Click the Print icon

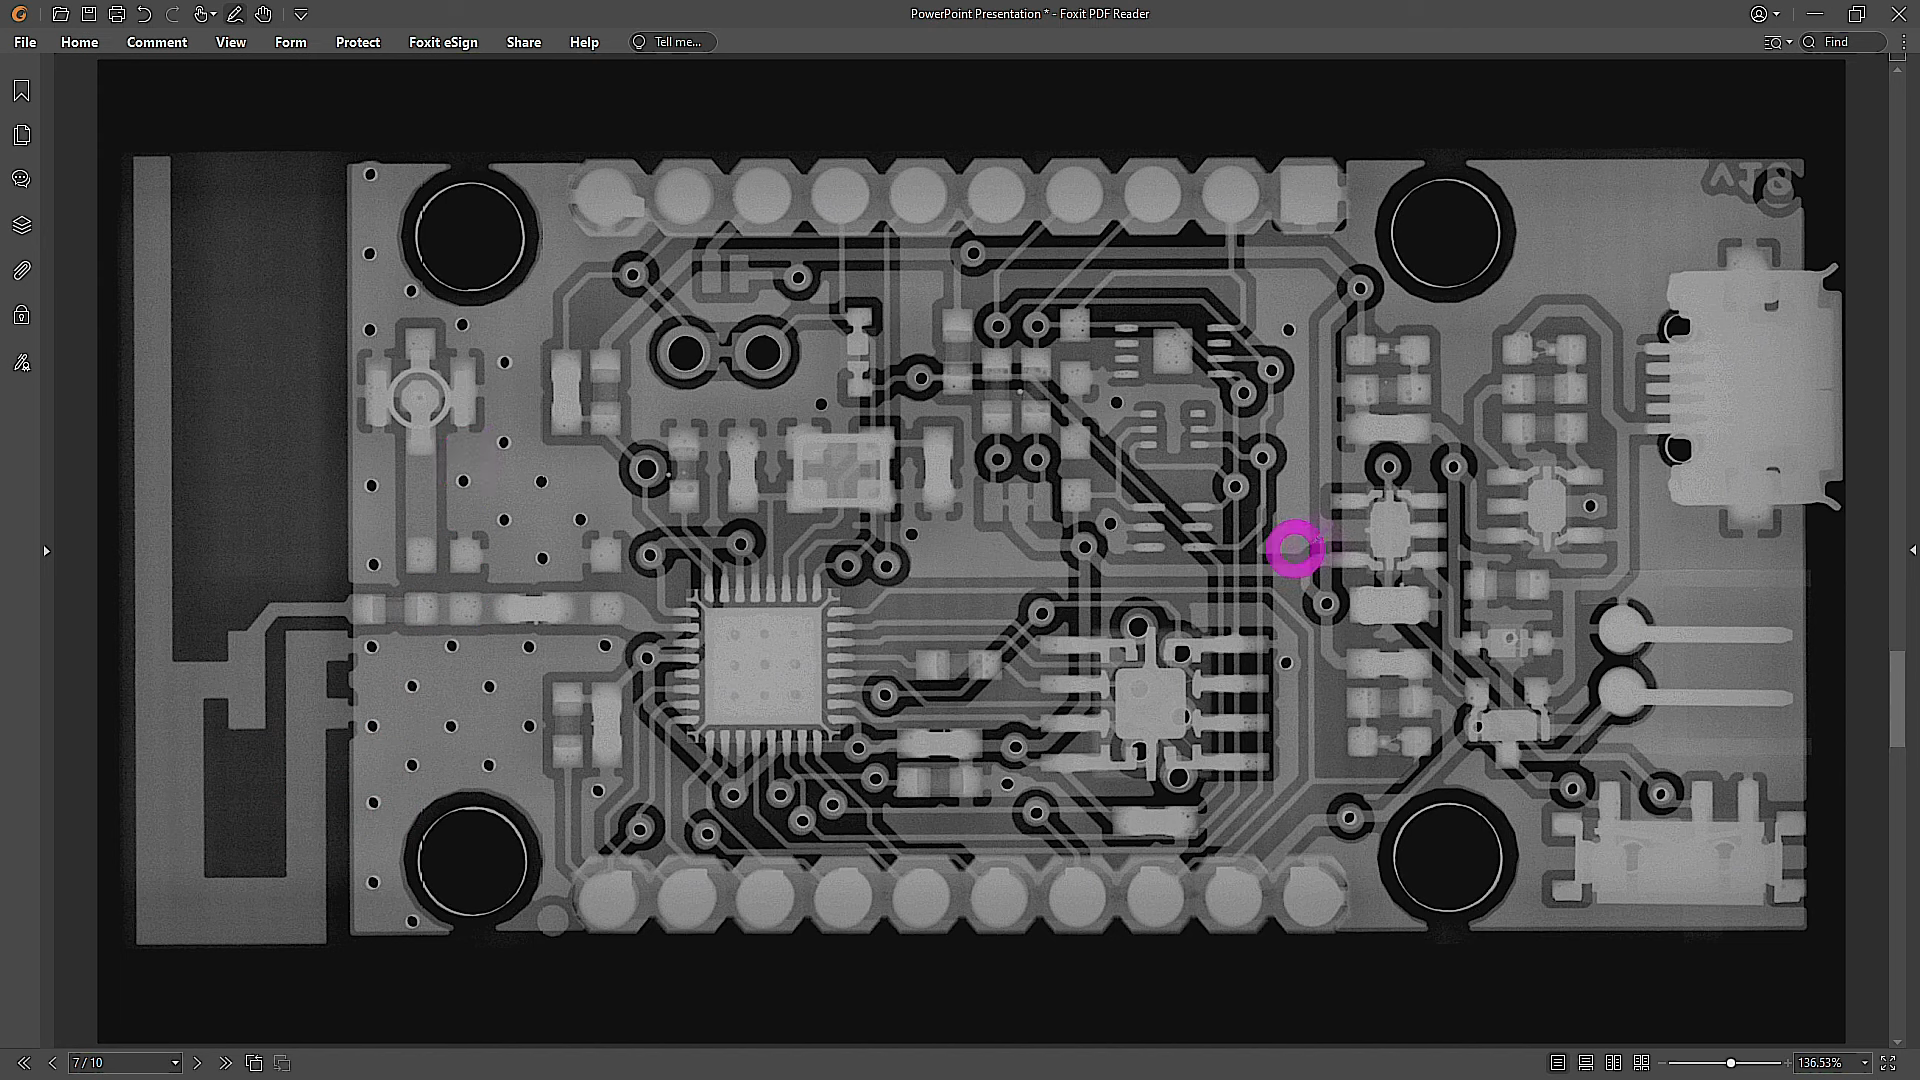pos(117,14)
